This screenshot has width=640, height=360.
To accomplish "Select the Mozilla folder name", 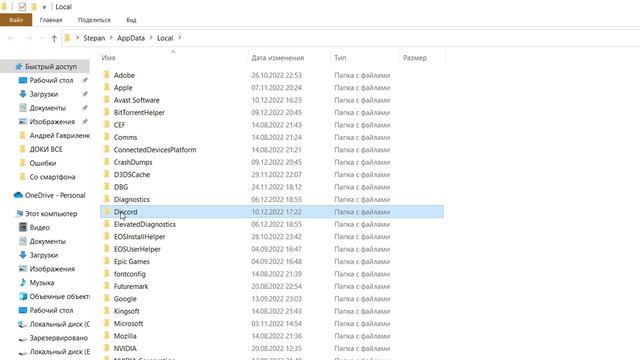I will (x=125, y=336).
